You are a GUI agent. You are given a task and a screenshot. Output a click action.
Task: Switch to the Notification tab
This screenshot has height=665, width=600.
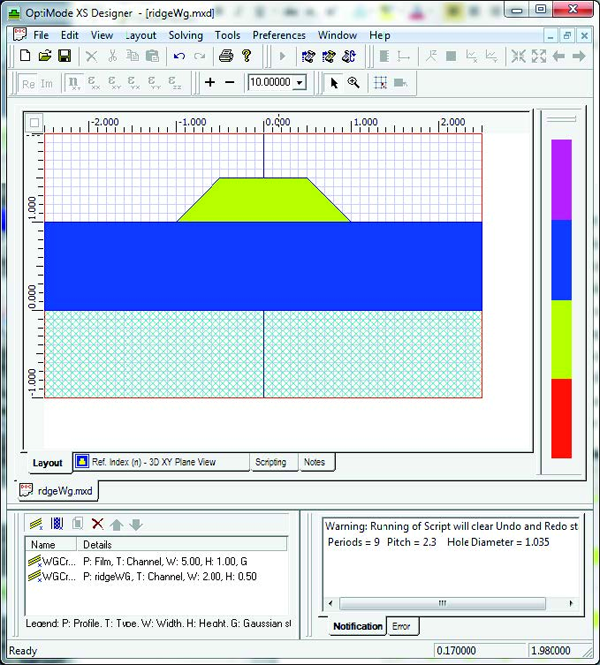click(x=357, y=626)
